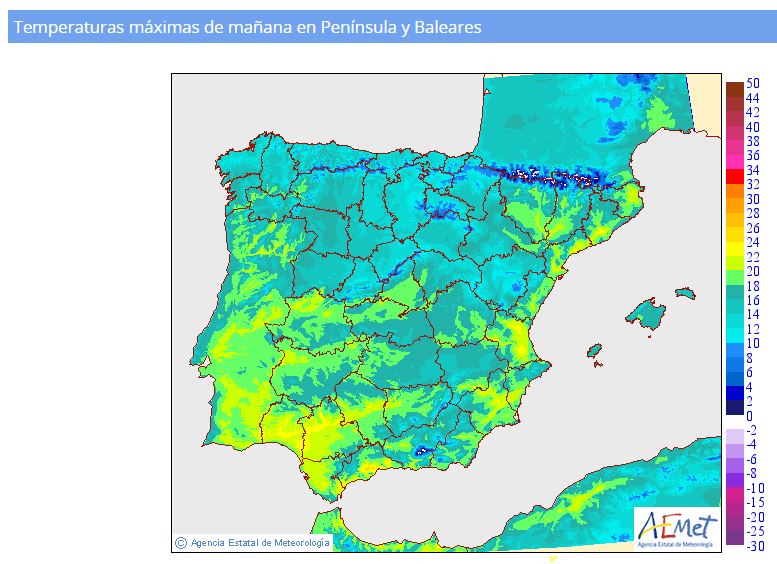The height and width of the screenshot is (564, 777).
Task: Pick the dark navy 0 degree legend swatch
Action: [x=734, y=408]
